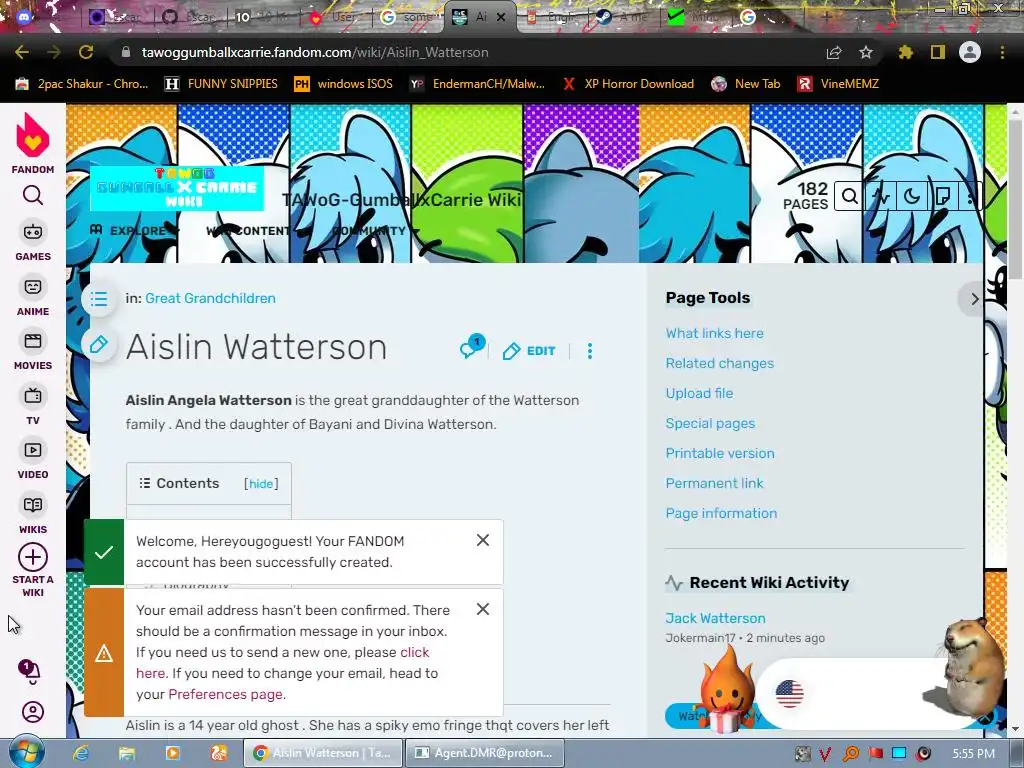Viewport: 1024px width, 768px height.
Task: Open notifications bell in left sidebar
Action: click(31, 671)
